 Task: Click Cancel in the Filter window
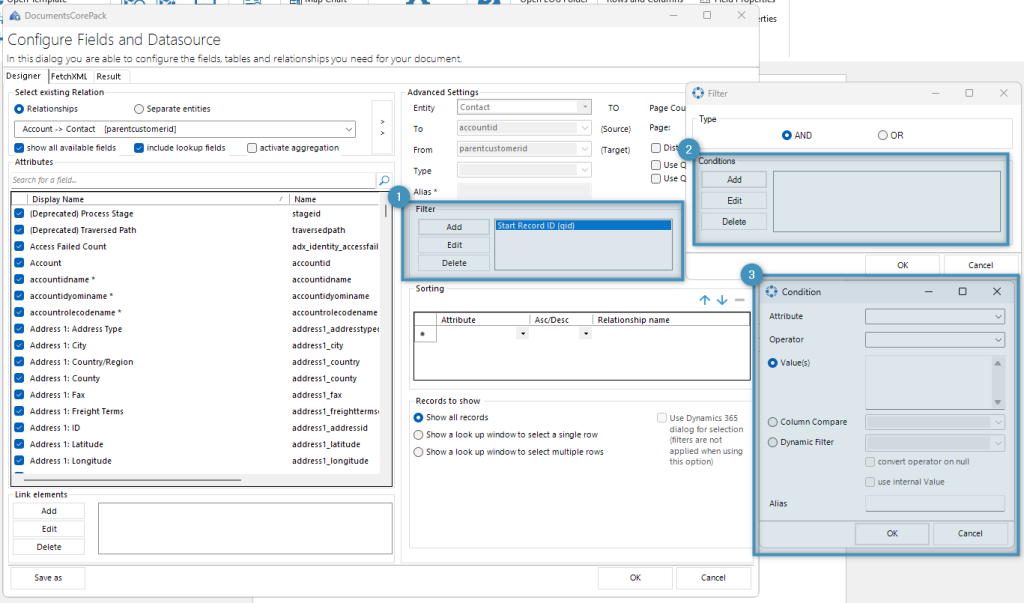click(980, 265)
